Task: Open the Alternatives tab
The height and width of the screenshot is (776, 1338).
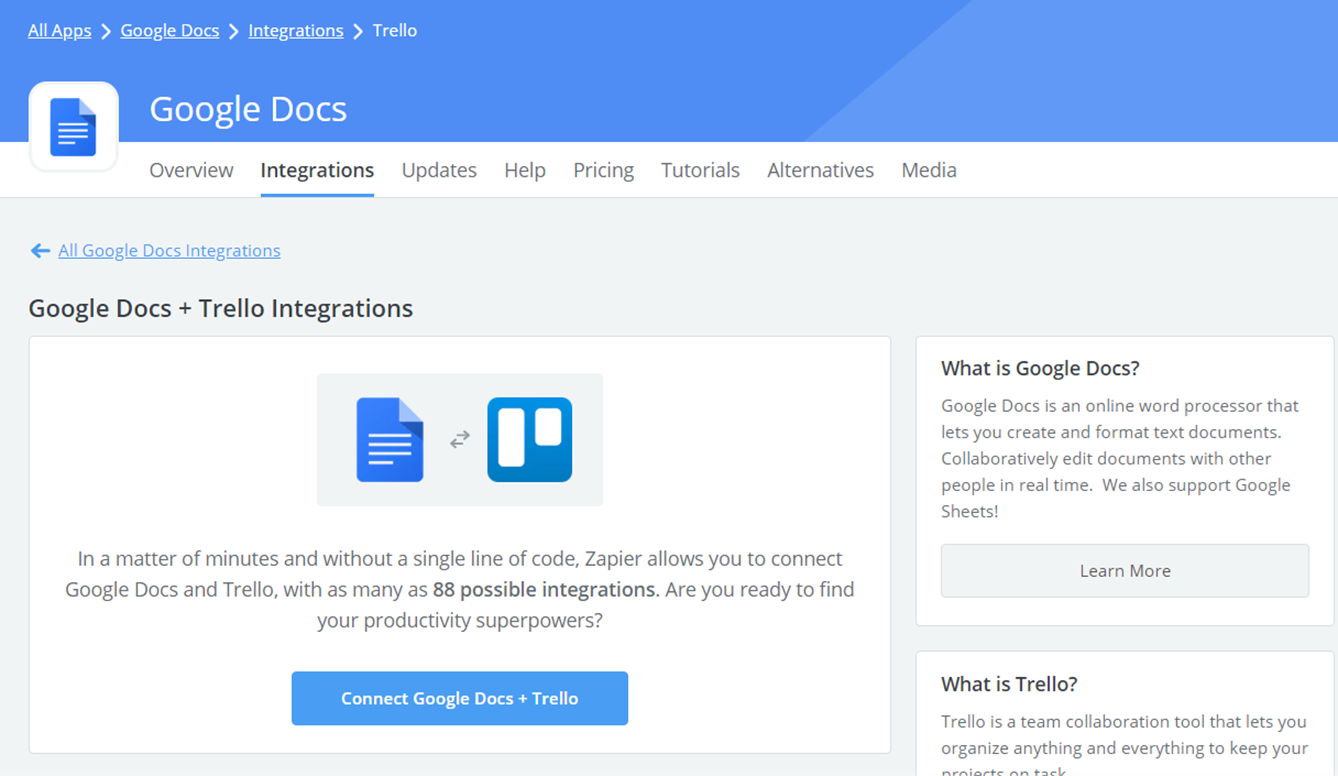Action: coord(820,170)
